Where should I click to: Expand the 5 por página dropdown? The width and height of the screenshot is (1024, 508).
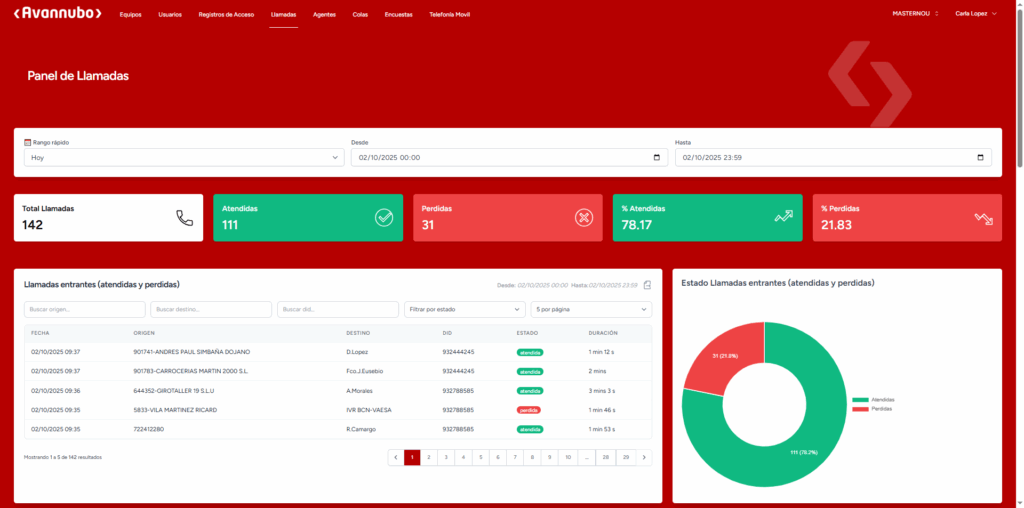pos(591,310)
